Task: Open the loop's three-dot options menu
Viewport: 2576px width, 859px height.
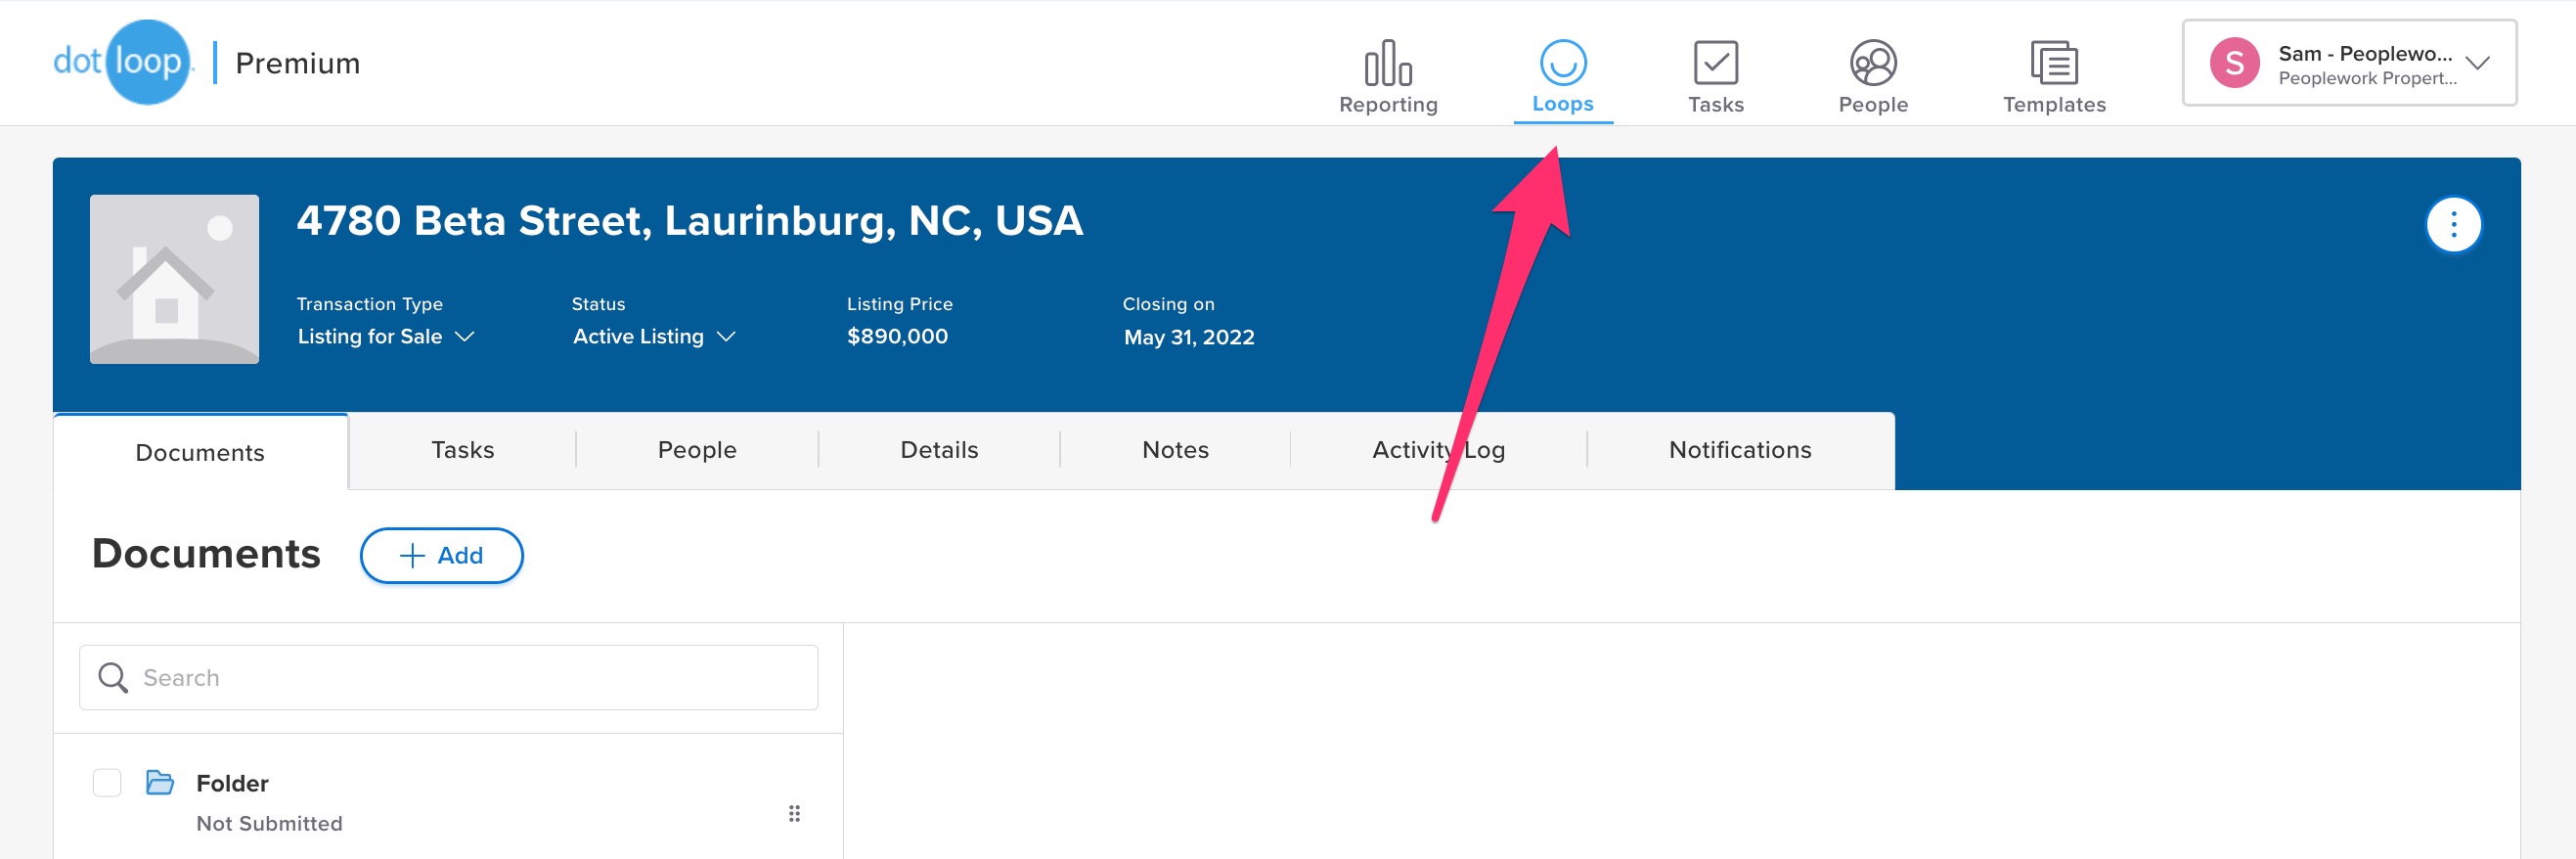Action: pos(2452,225)
